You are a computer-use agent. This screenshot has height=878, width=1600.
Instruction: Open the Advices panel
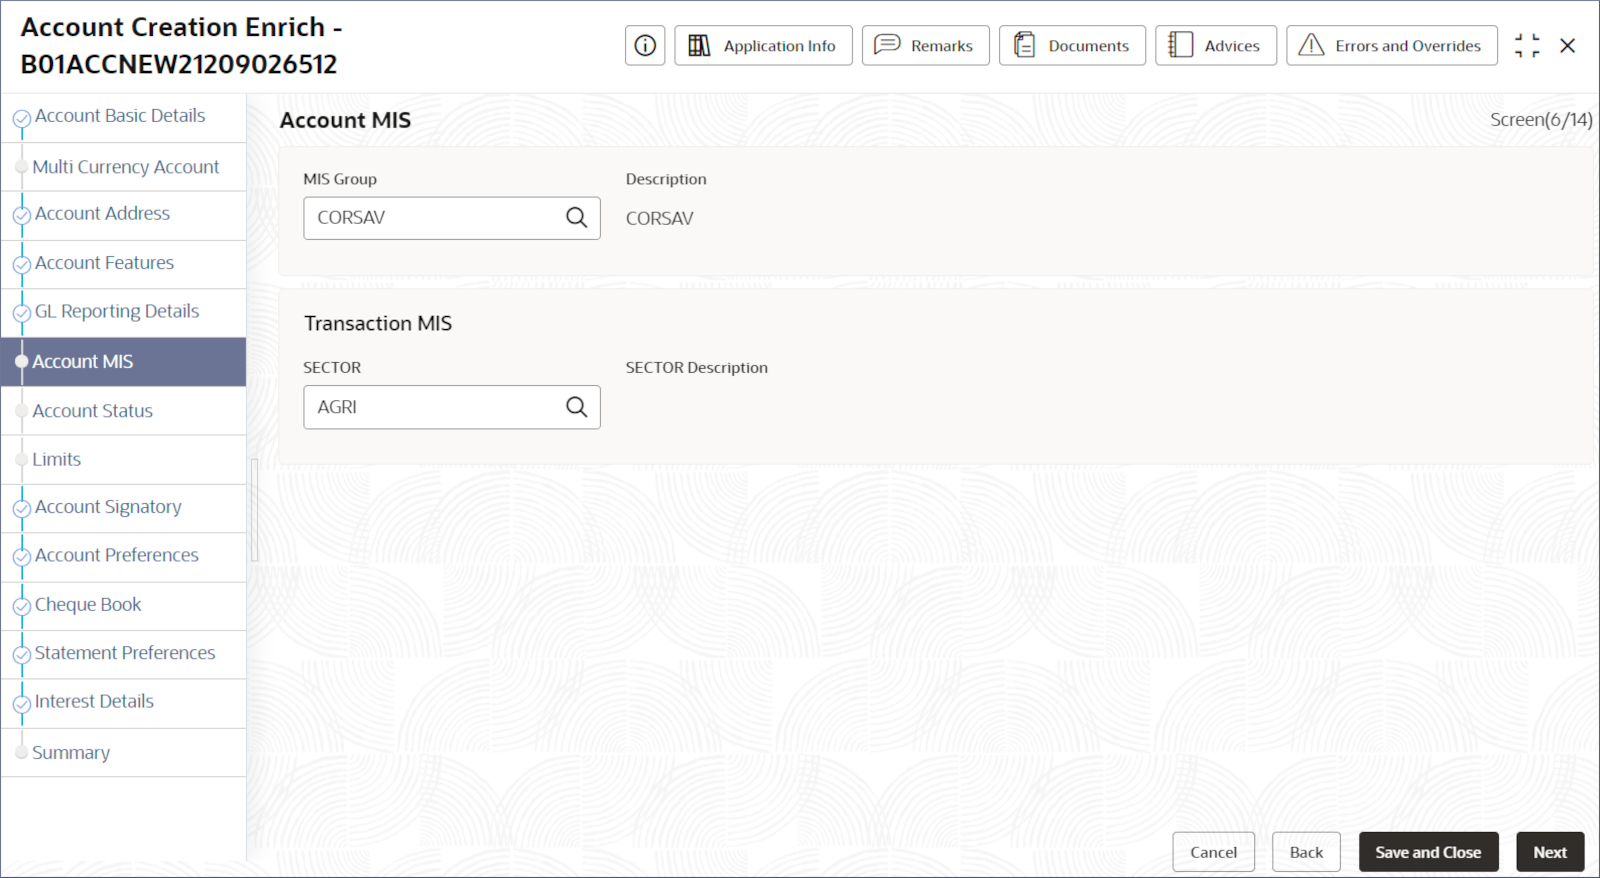(1216, 46)
